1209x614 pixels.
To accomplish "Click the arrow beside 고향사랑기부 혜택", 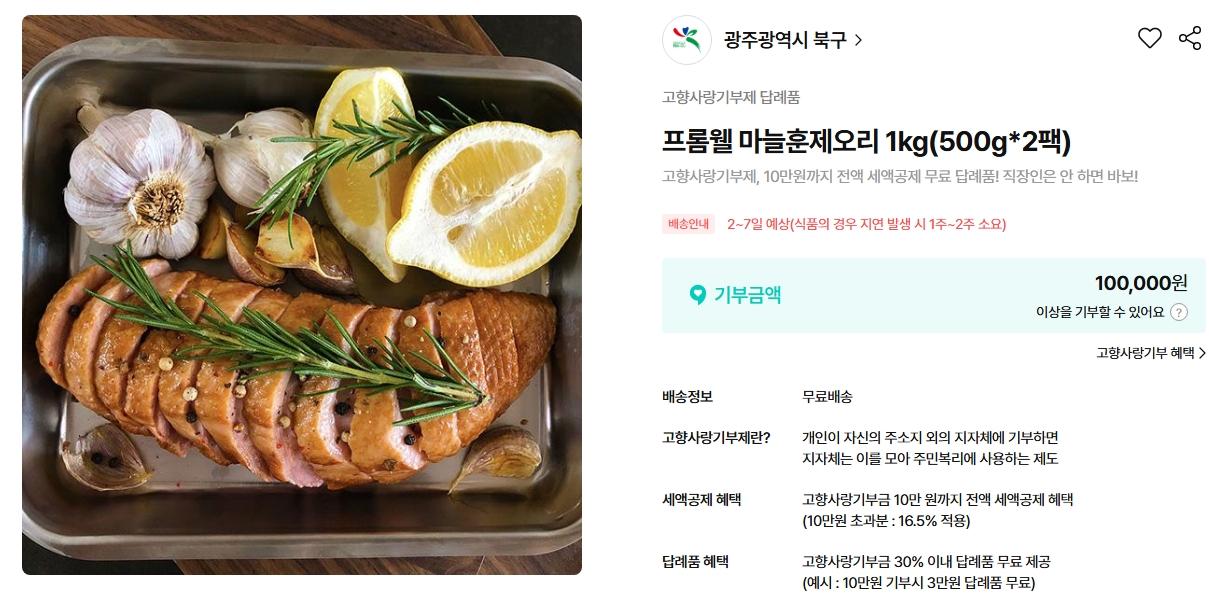I will tap(1202, 353).
